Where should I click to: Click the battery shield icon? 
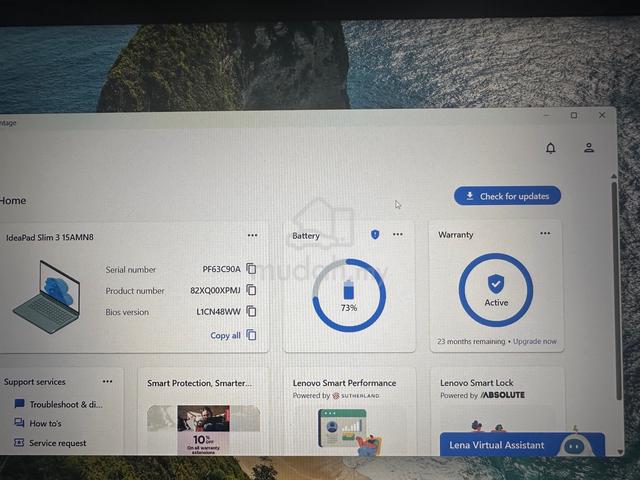[375, 234]
